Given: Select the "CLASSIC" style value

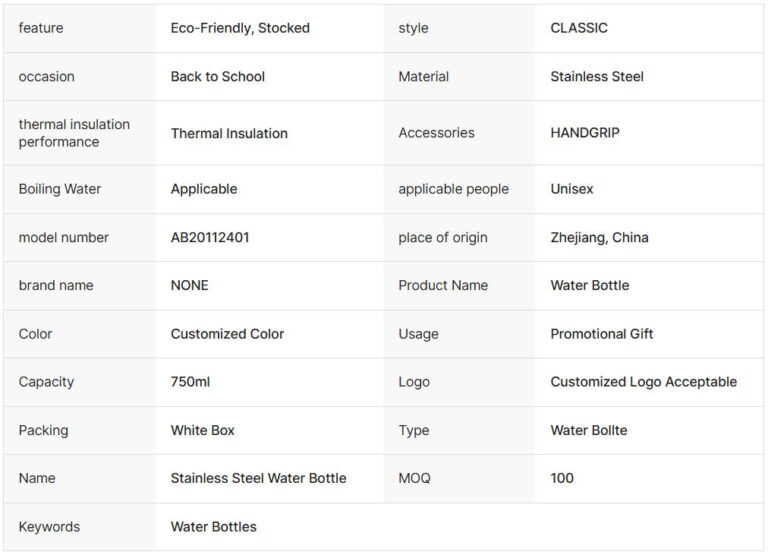Looking at the screenshot, I should point(578,28).
